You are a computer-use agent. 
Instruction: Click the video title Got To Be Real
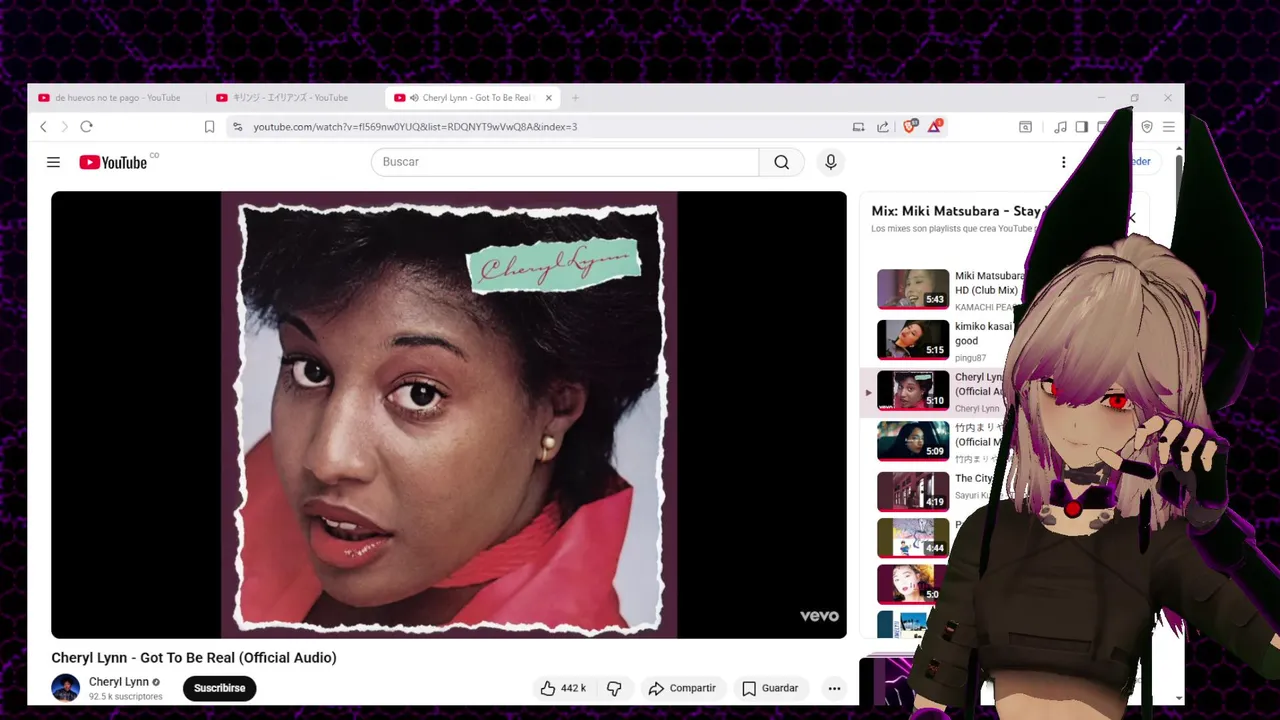194,658
